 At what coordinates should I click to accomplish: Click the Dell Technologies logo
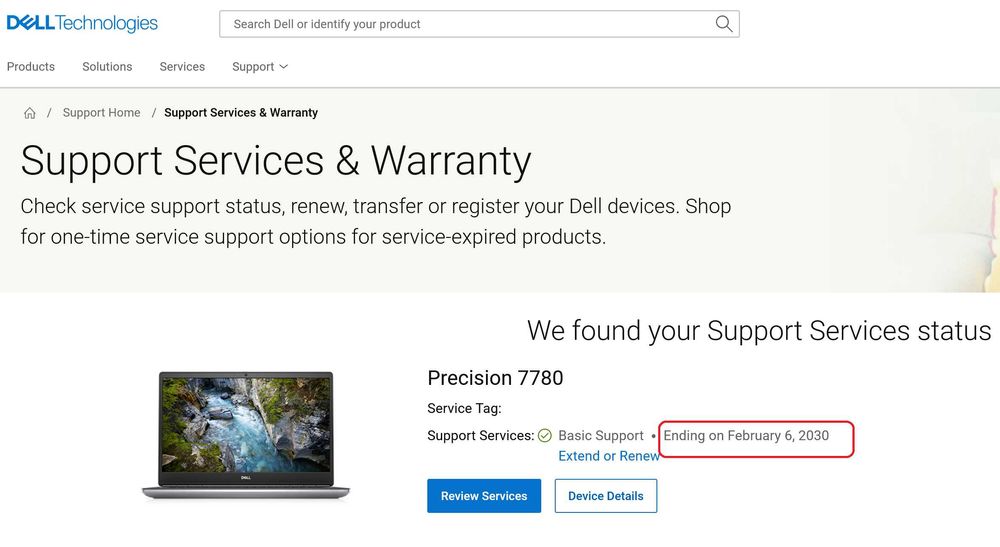click(x=82, y=23)
